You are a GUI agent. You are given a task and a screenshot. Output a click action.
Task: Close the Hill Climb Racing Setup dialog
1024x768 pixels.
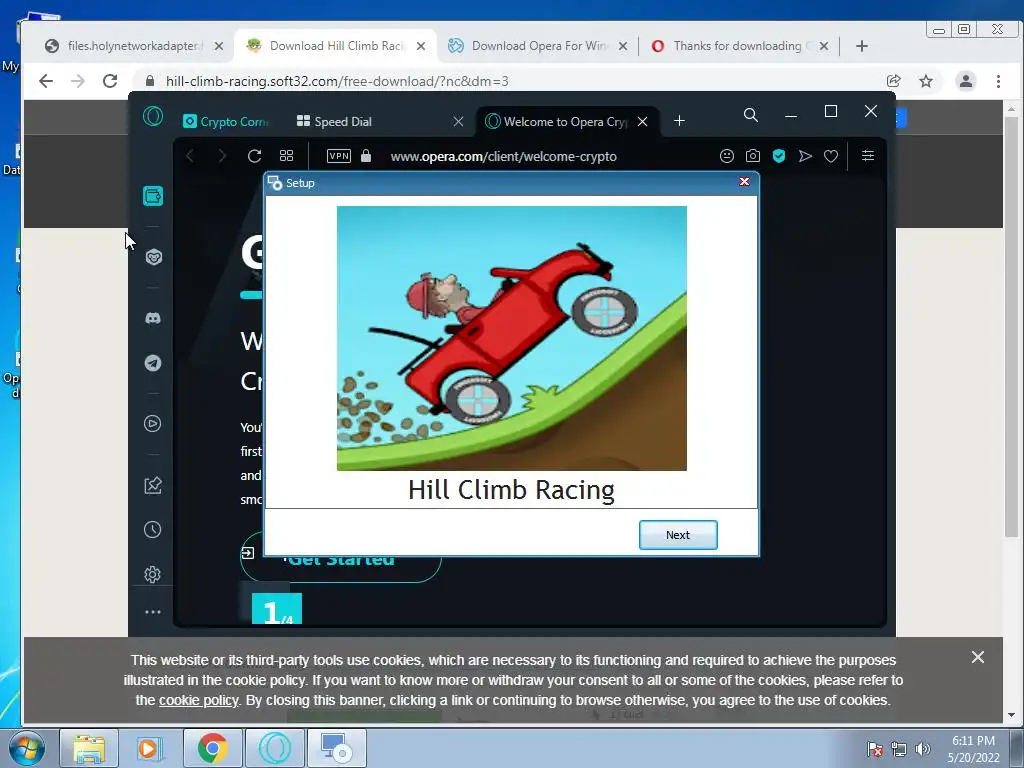pyautogui.click(x=744, y=182)
